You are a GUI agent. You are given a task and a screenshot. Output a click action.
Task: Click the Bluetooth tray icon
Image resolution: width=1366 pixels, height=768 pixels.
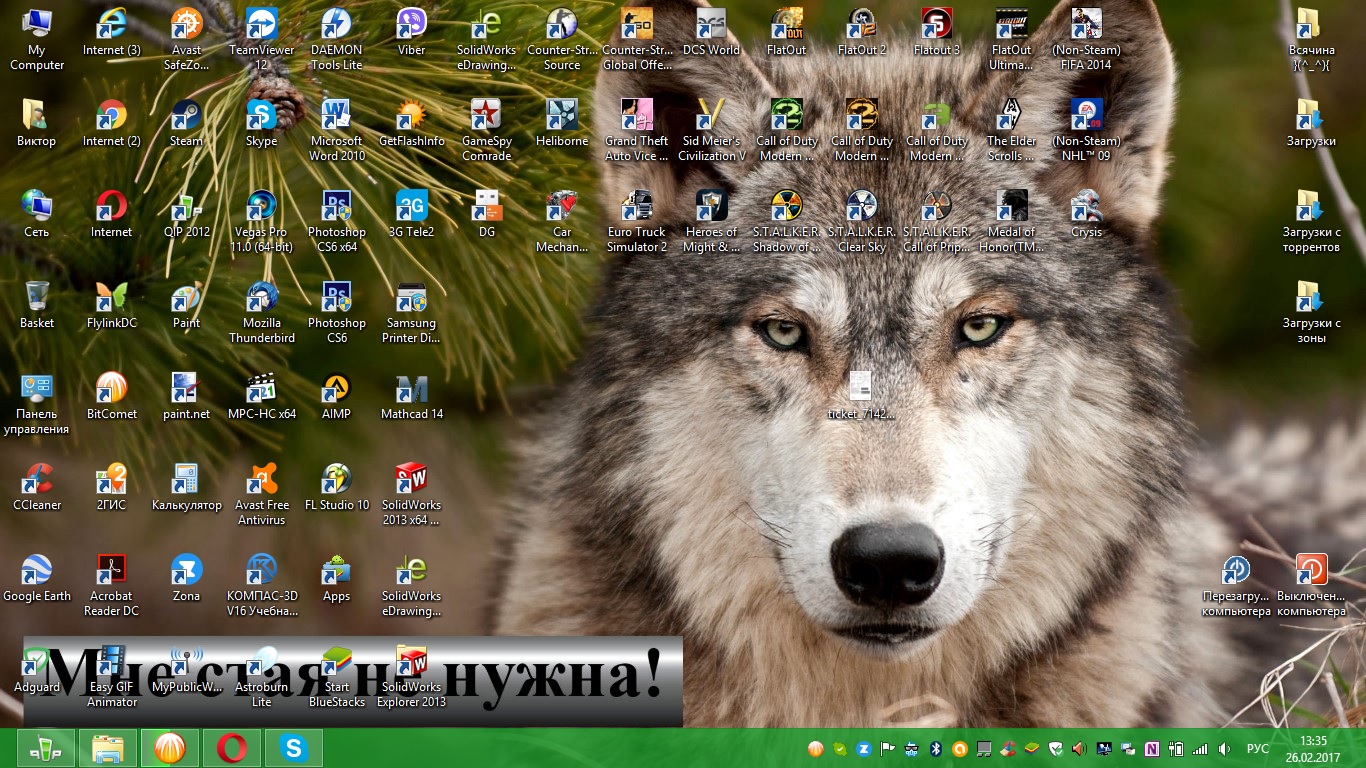point(937,749)
